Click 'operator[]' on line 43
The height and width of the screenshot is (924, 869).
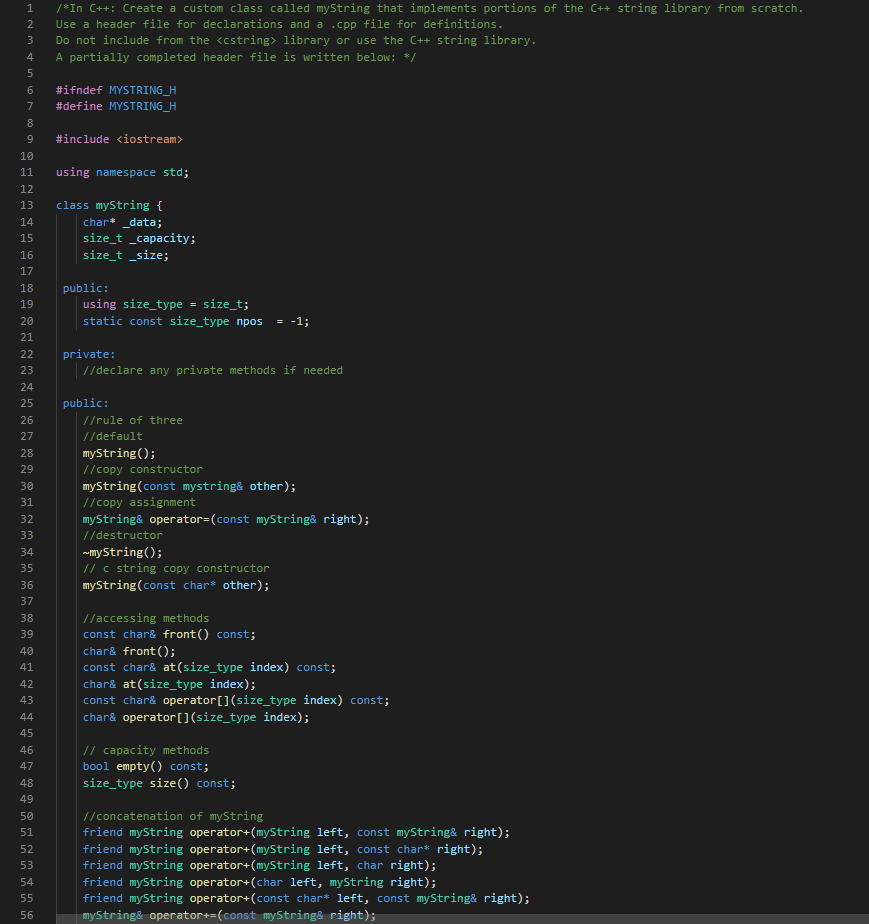[196, 700]
